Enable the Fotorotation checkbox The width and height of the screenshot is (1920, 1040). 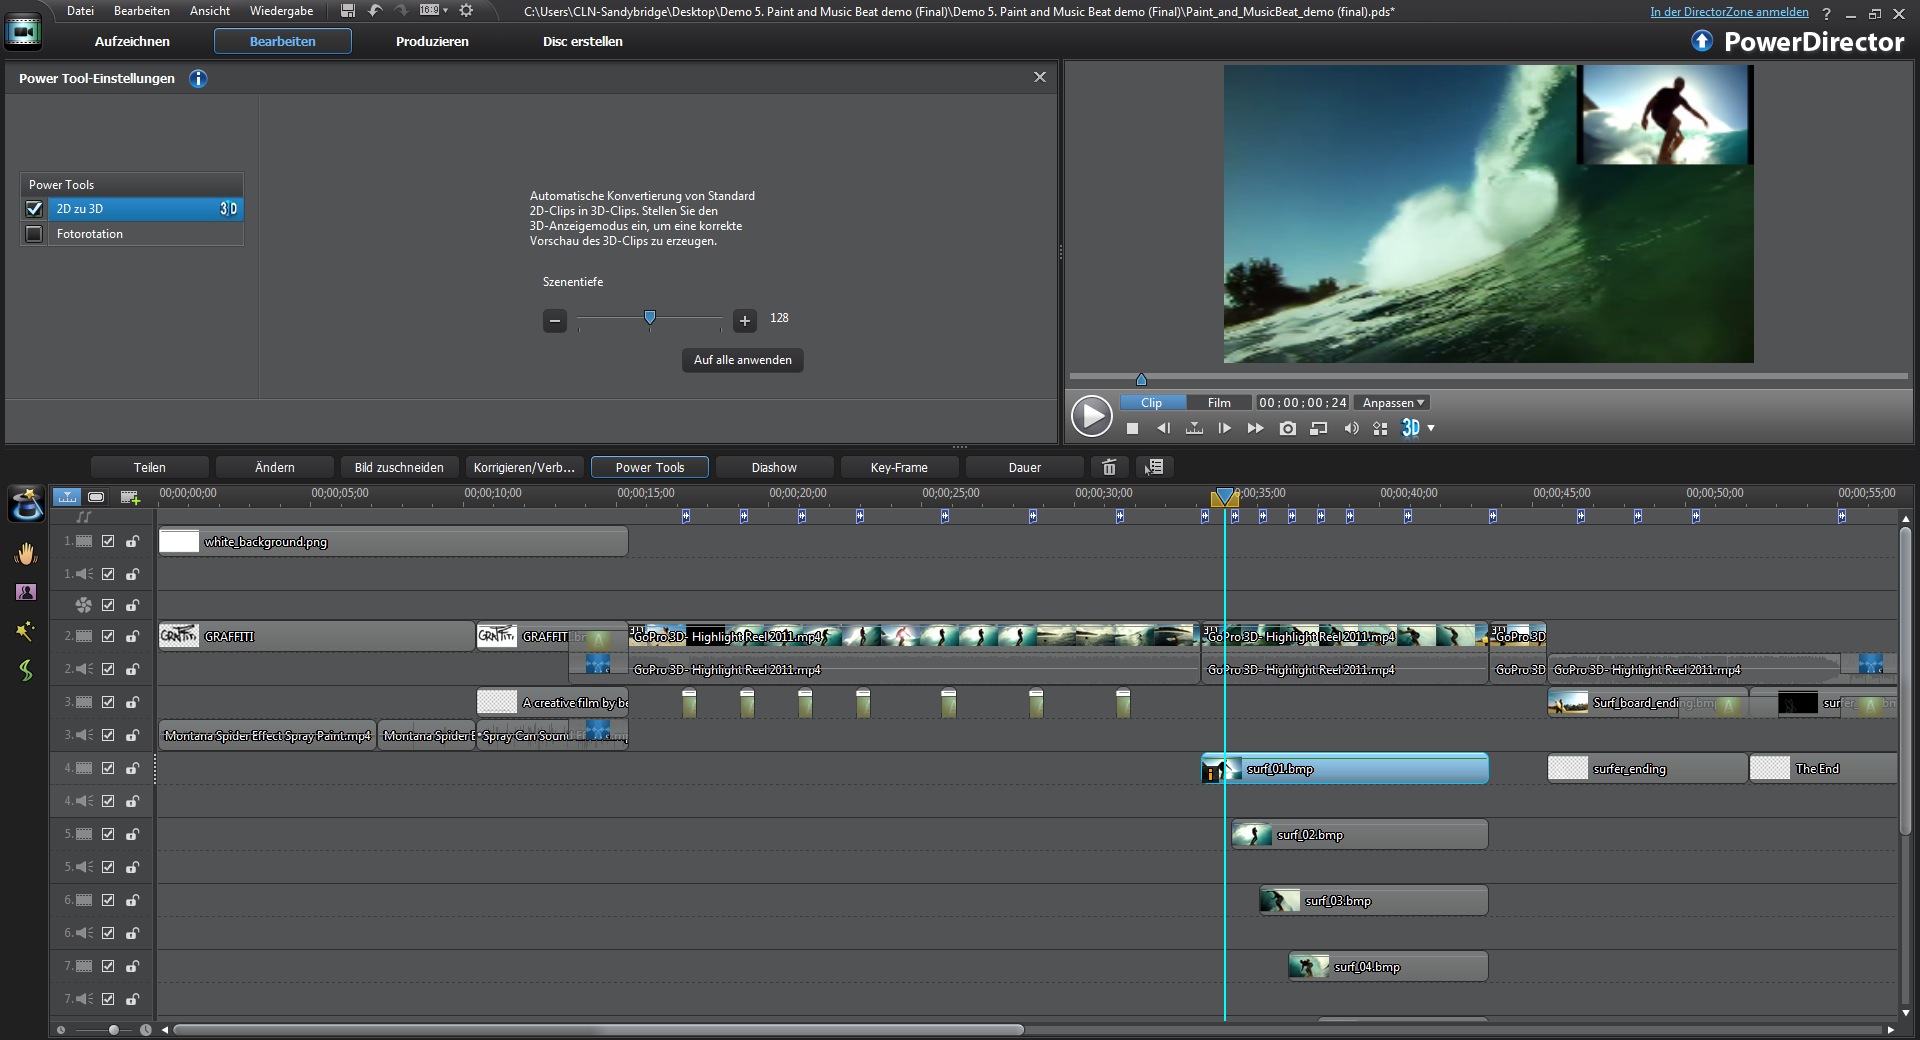click(x=34, y=234)
